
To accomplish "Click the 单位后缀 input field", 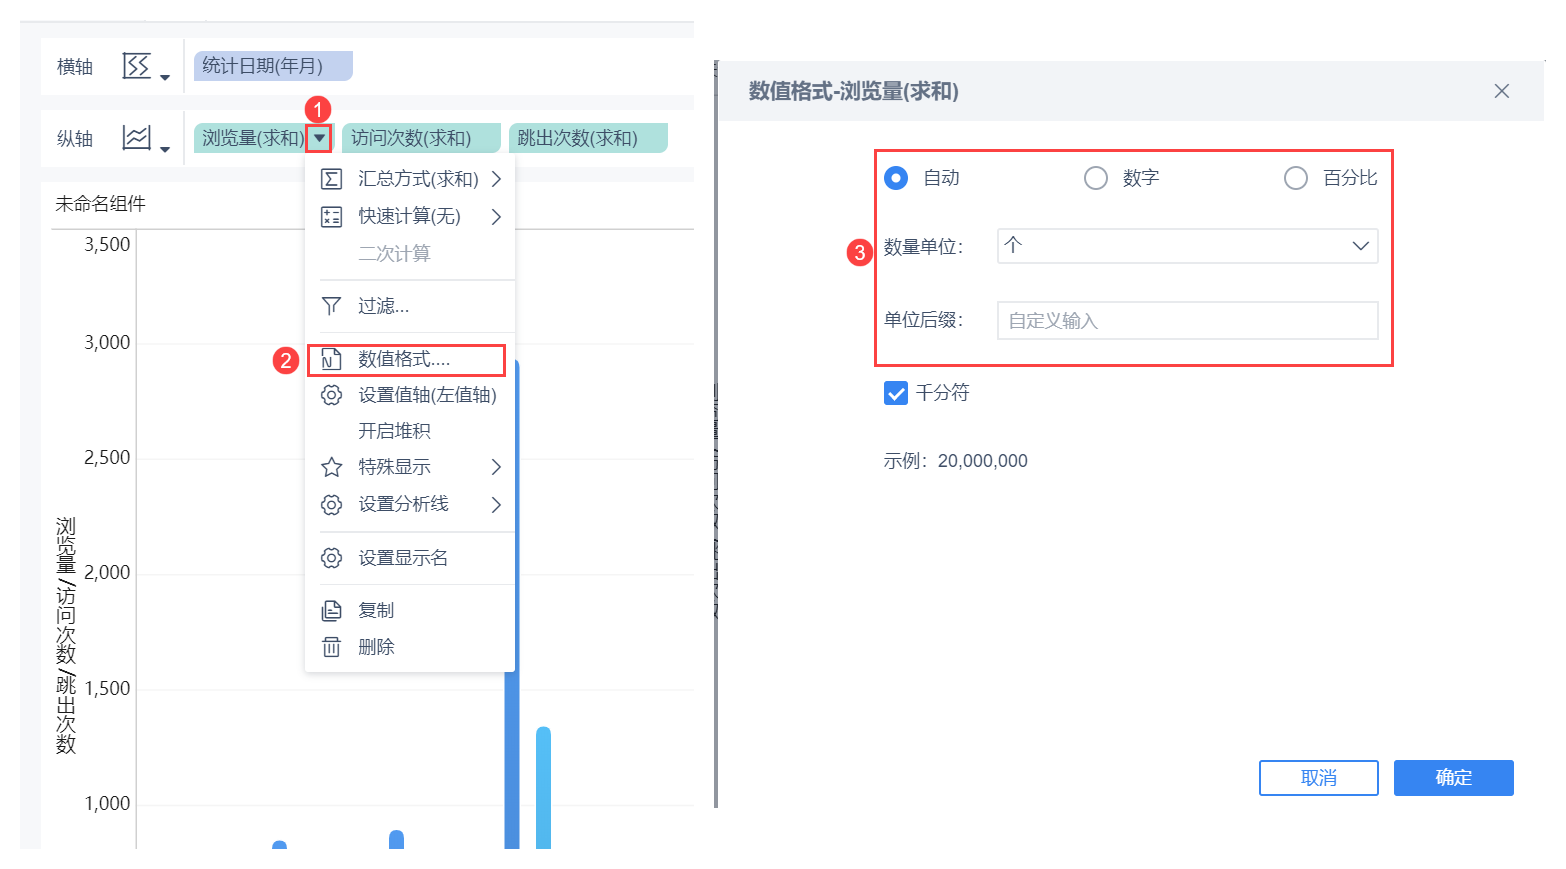I will pyautogui.click(x=1187, y=321).
